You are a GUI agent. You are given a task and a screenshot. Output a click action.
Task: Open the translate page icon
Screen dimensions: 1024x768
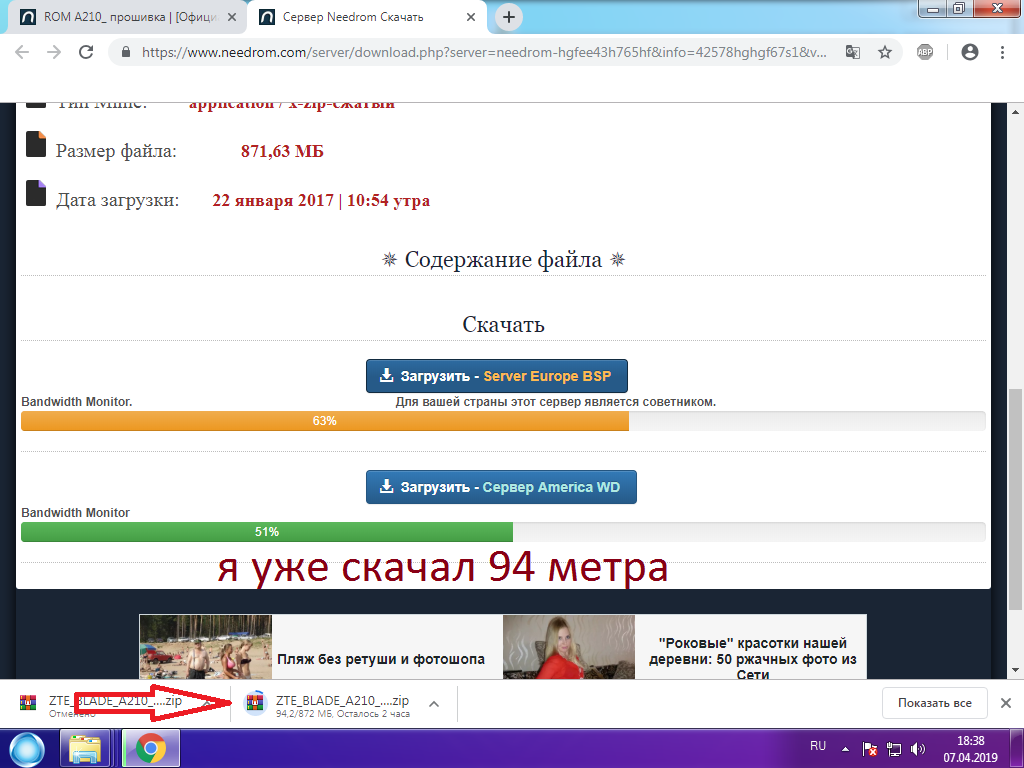(852, 52)
